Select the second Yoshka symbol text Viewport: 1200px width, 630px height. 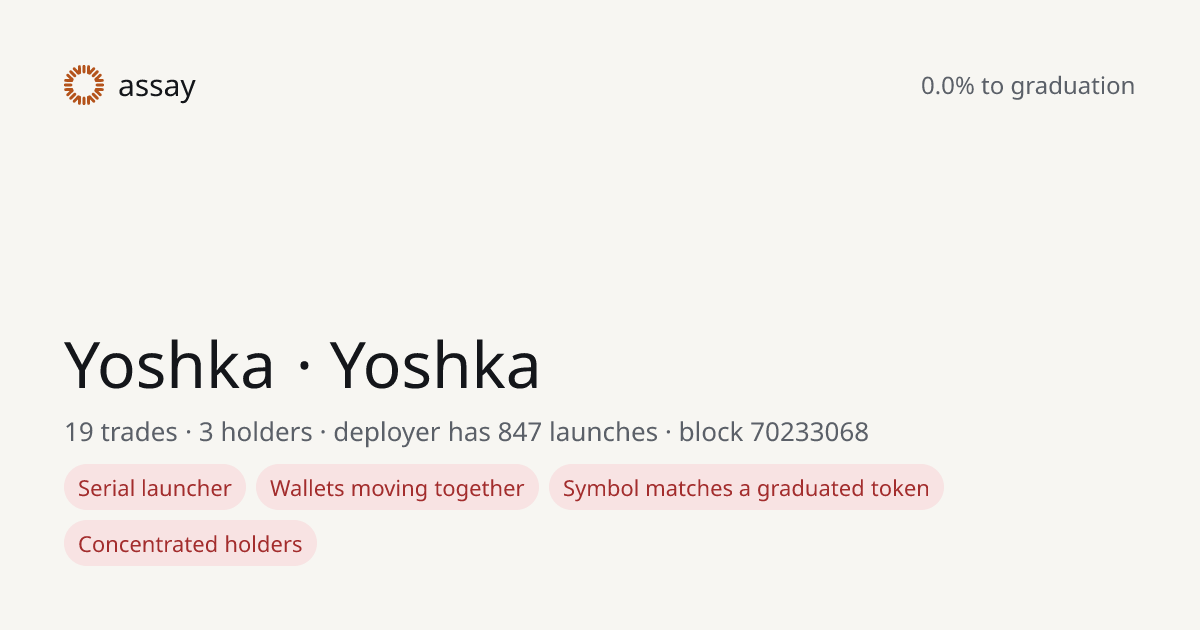tap(436, 364)
